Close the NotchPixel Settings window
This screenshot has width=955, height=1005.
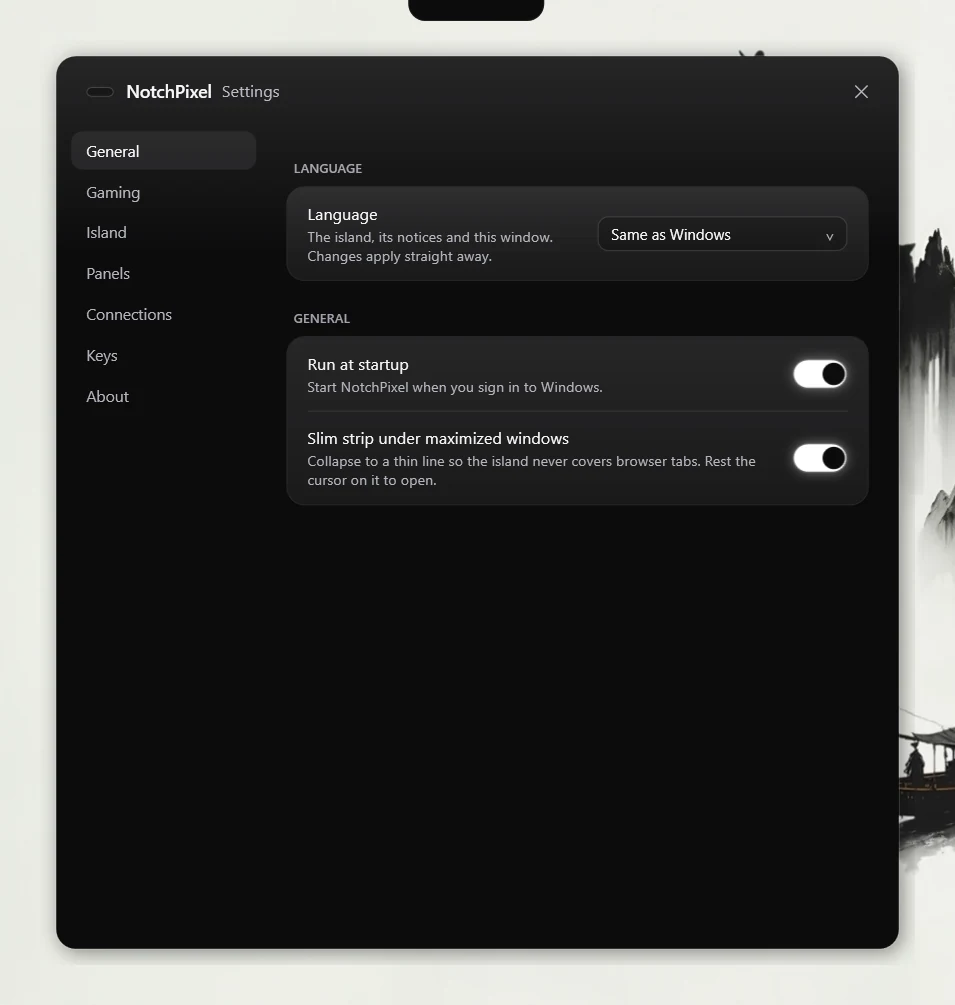point(861,92)
